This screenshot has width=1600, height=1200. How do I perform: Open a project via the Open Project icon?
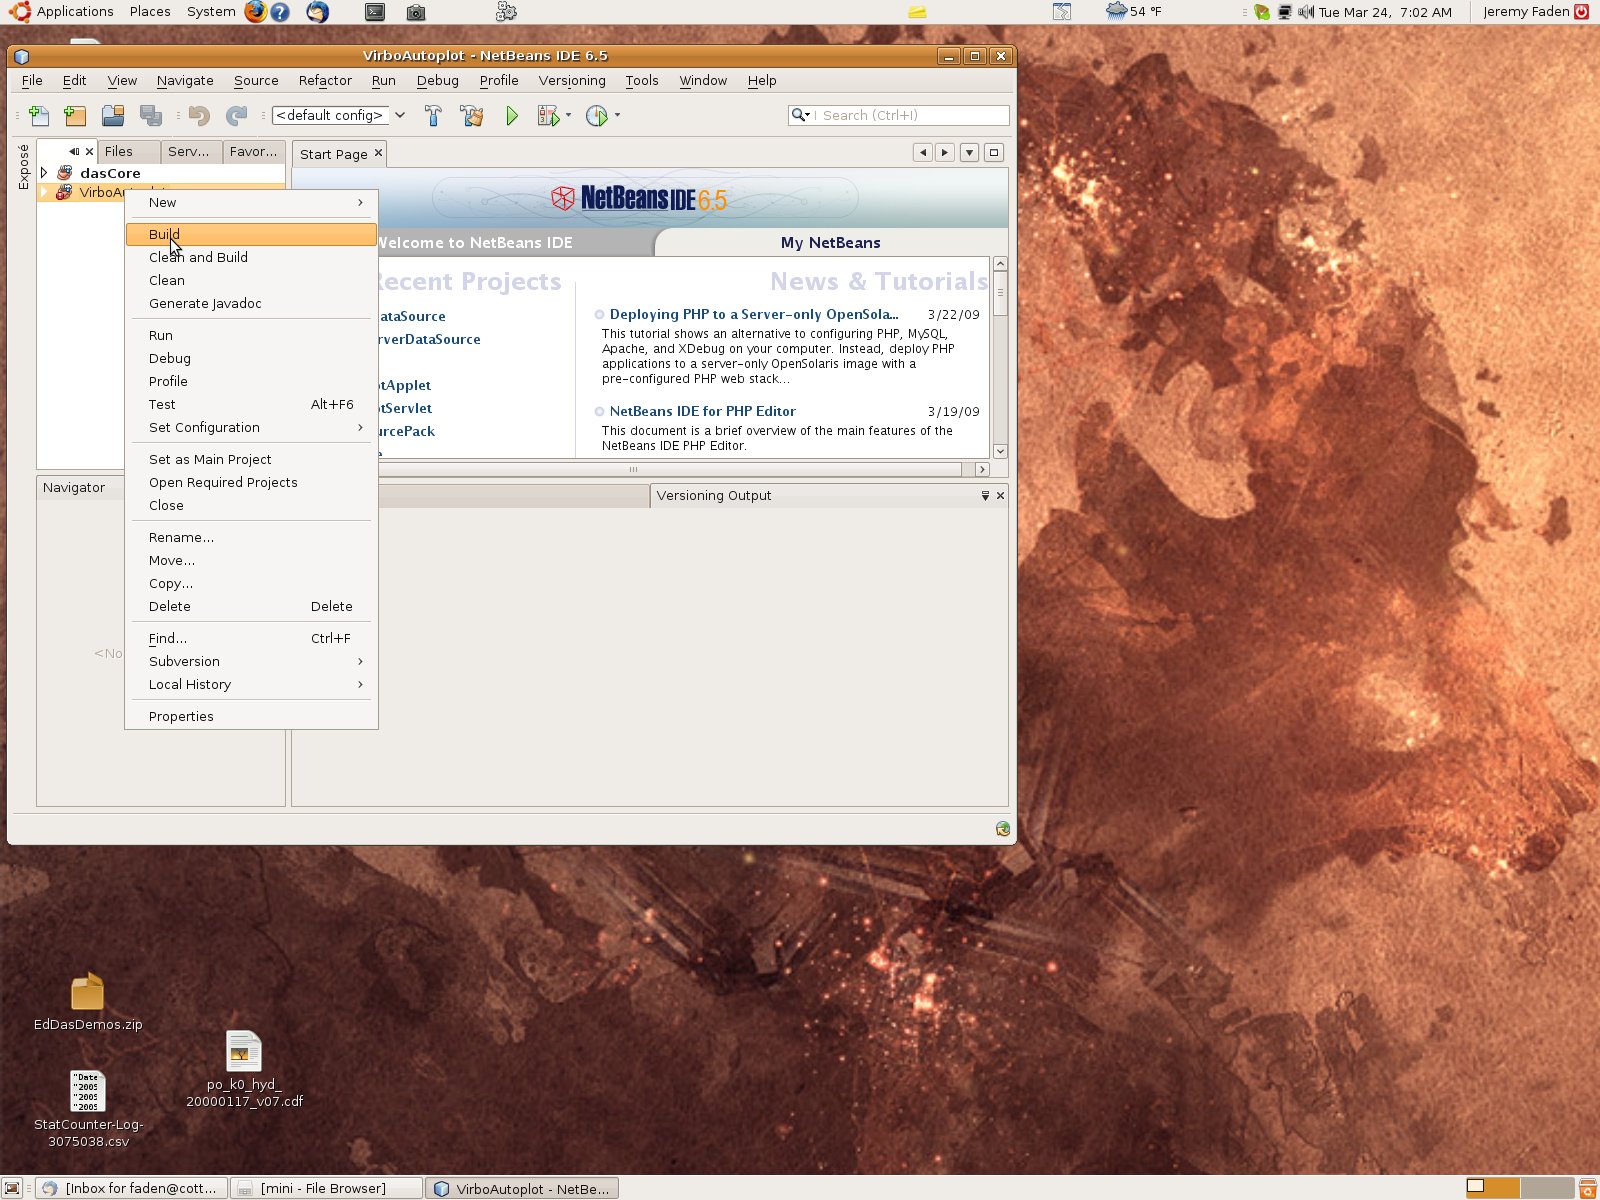click(x=113, y=115)
